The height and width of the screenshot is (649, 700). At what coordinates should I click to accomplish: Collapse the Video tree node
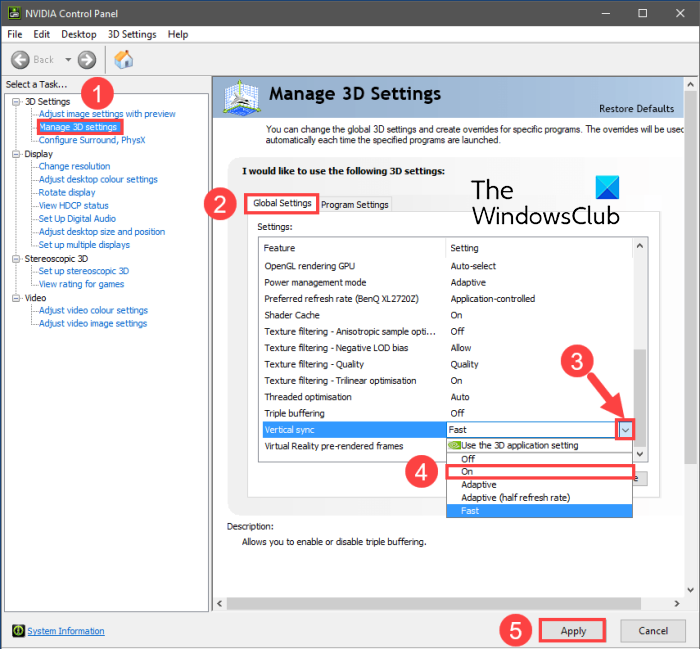(x=16, y=298)
